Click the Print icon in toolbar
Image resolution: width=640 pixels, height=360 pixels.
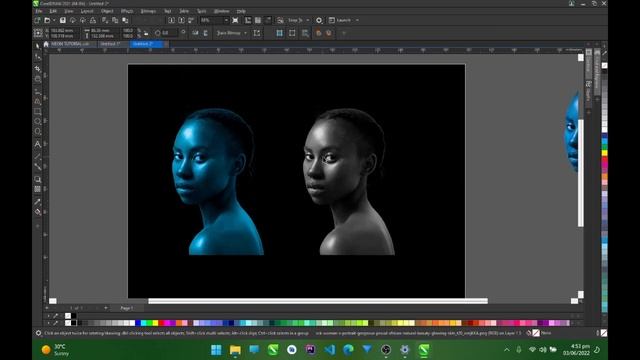93,20
